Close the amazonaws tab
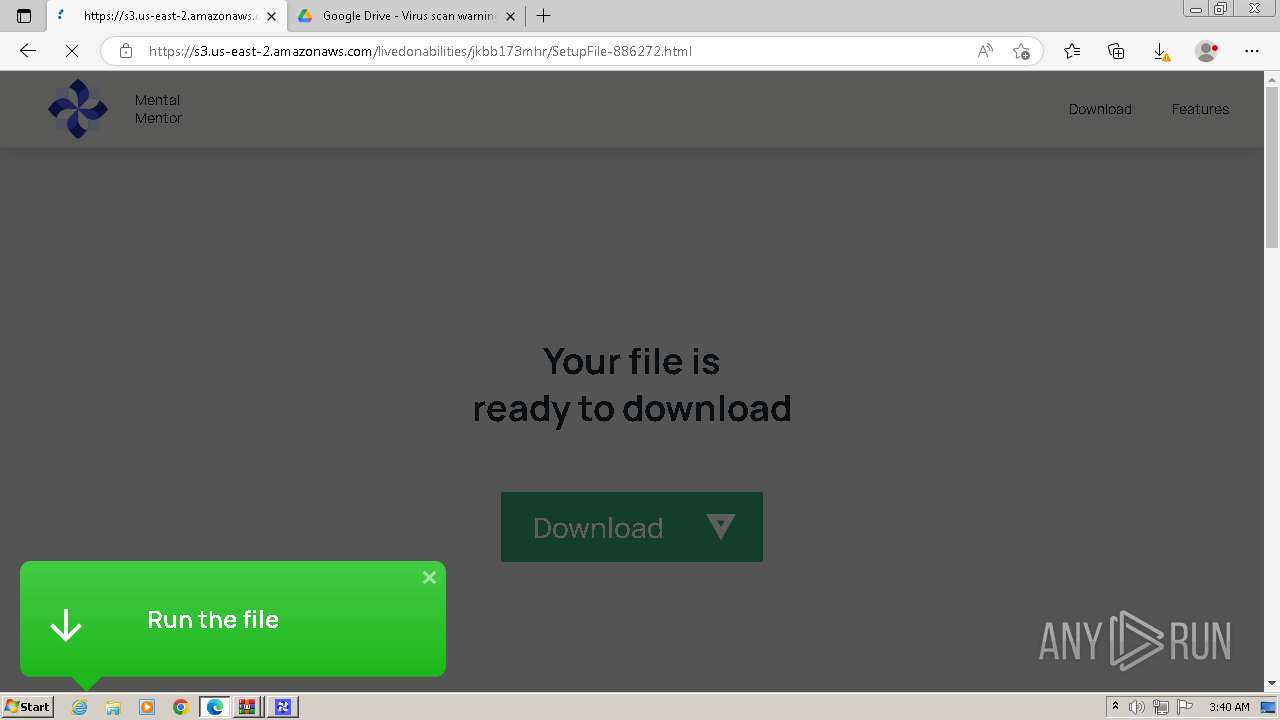1280x720 pixels. tap(271, 16)
